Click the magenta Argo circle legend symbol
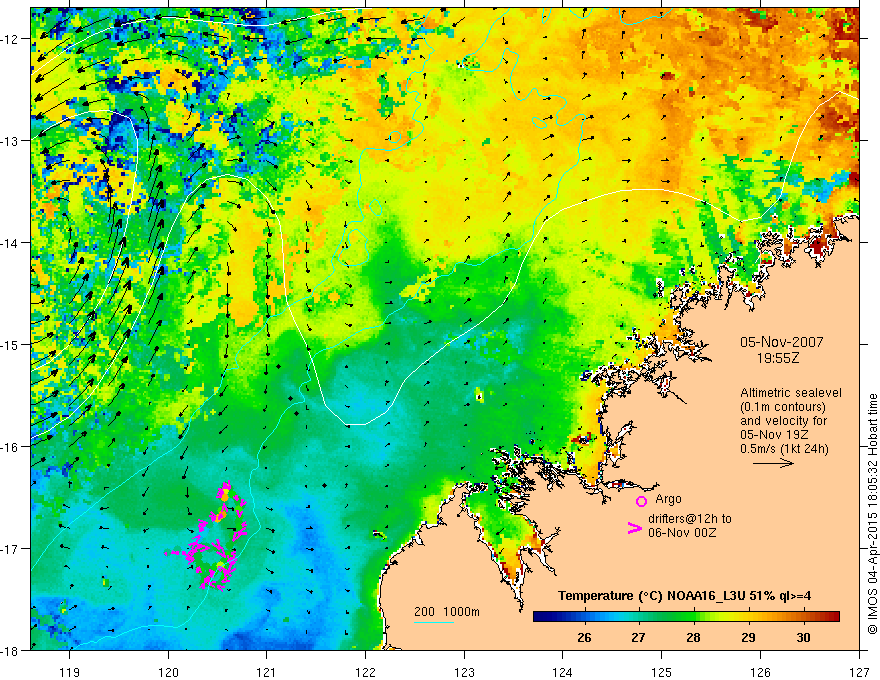Screen dimensions: 880x680 click(641, 501)
